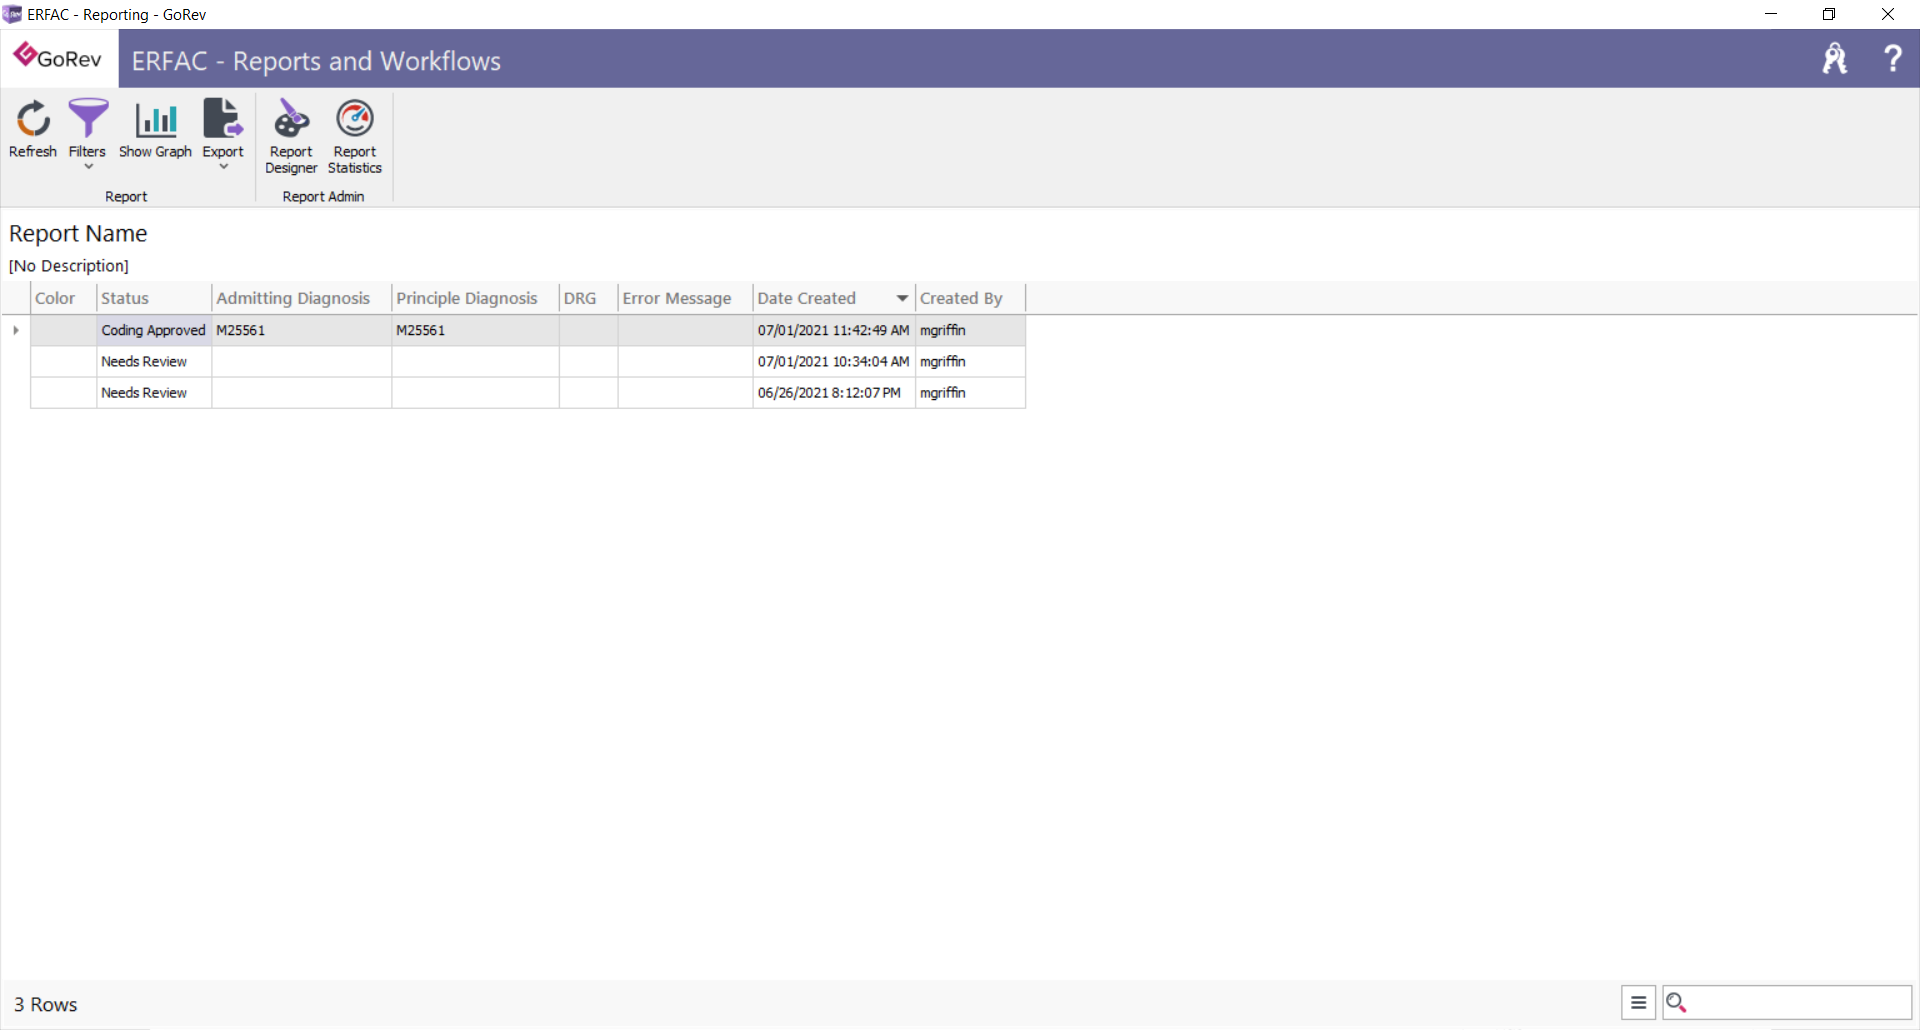Viewport: 1920px width, 1030px height.
Task: Click the Refresh icon in the ribbon
Action: [x=33, y=119]
